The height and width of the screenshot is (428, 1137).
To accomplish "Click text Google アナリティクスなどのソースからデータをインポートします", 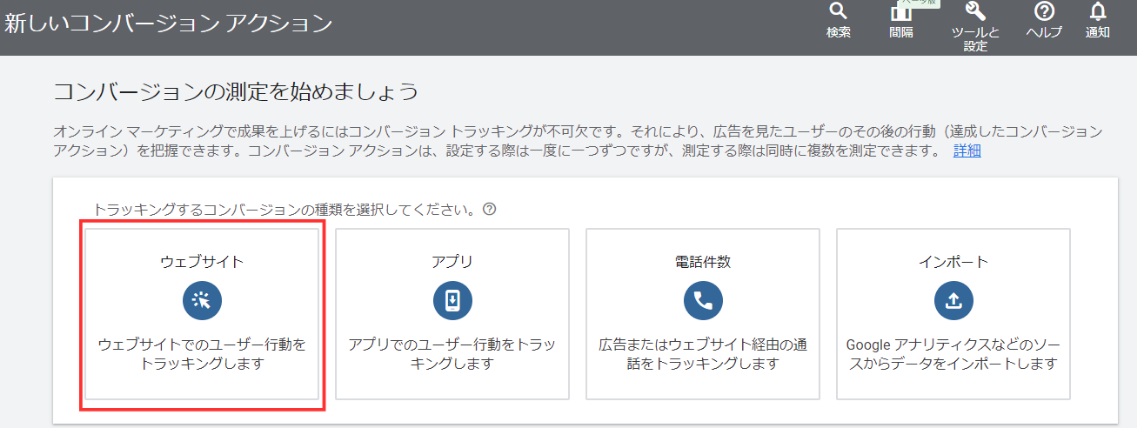I will click(x=954, y=354).
